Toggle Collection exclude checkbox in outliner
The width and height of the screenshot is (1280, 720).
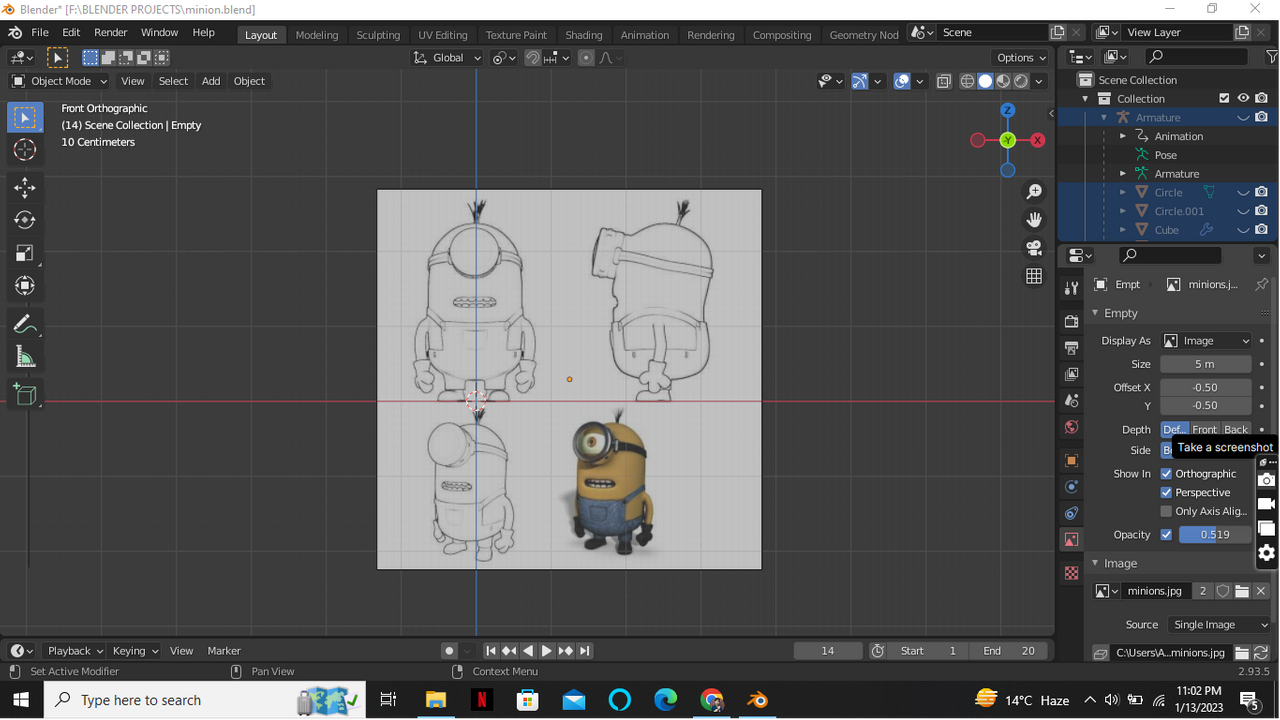(x=1224, y=99)
